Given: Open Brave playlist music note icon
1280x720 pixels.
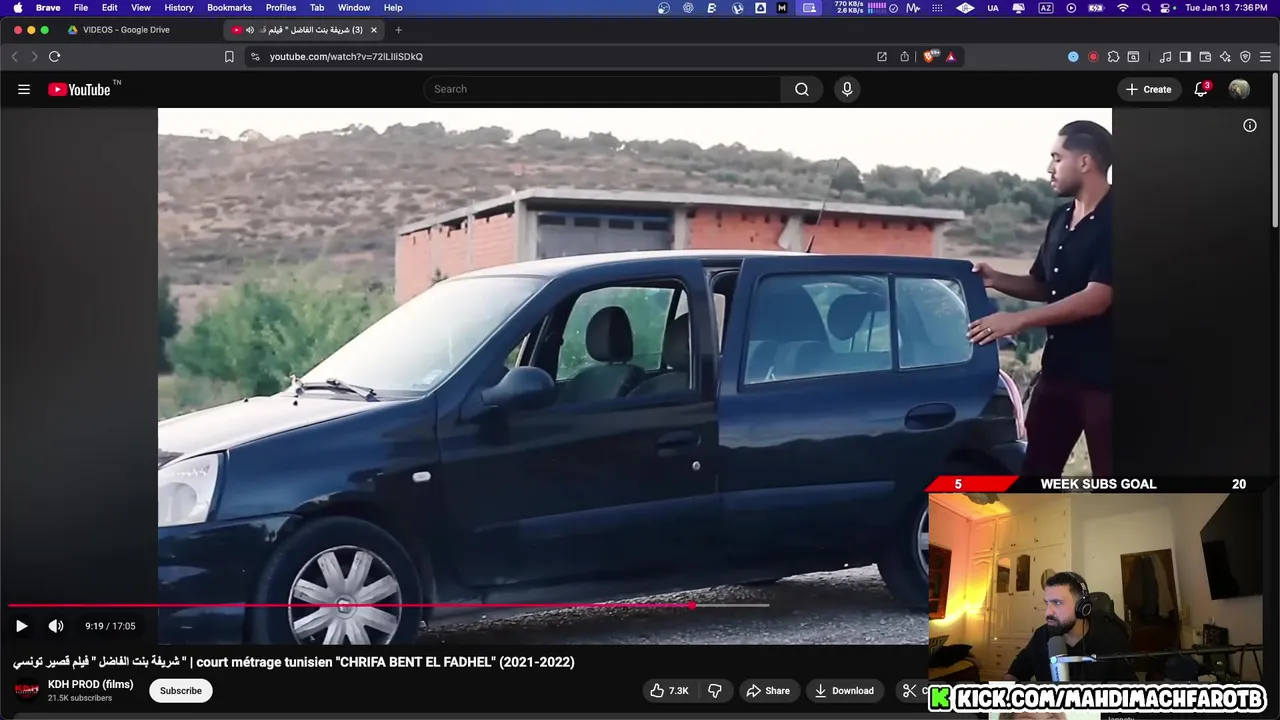Looking at the screenshot, I should (1165, 57).
